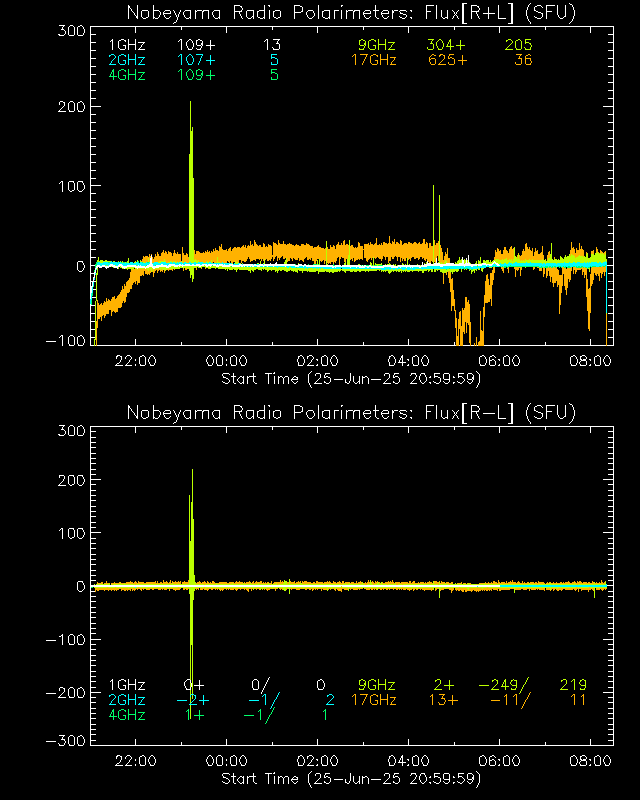Select the 9GHz legend label in bottom plot

(x=376, y=685)
